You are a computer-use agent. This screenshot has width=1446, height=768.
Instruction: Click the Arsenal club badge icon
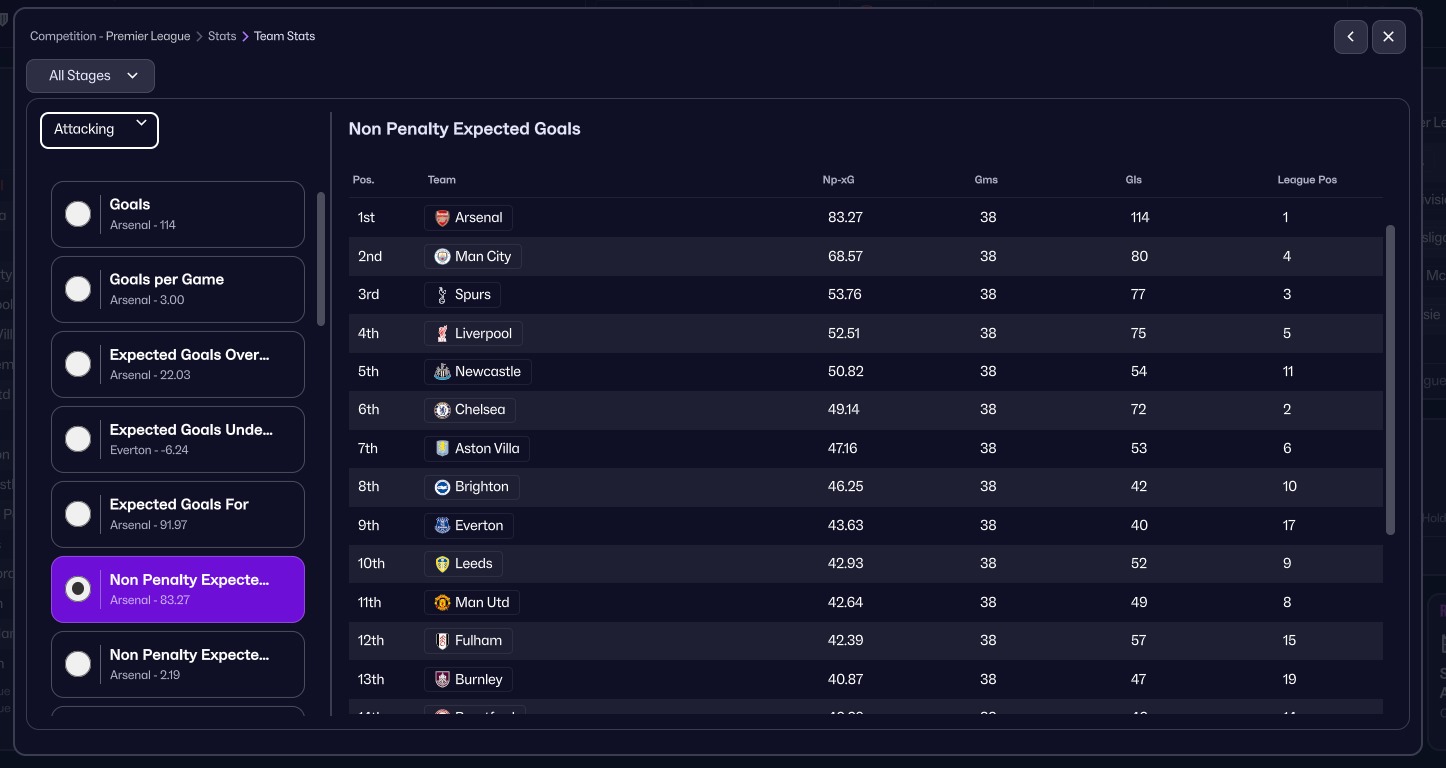pos(442,218)
